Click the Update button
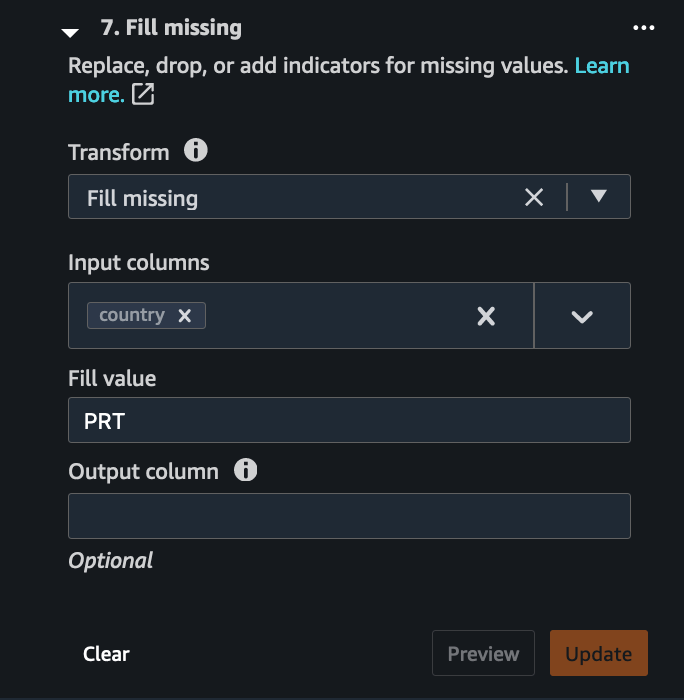The width and height of the screenshot is (684, 700). 598,654
